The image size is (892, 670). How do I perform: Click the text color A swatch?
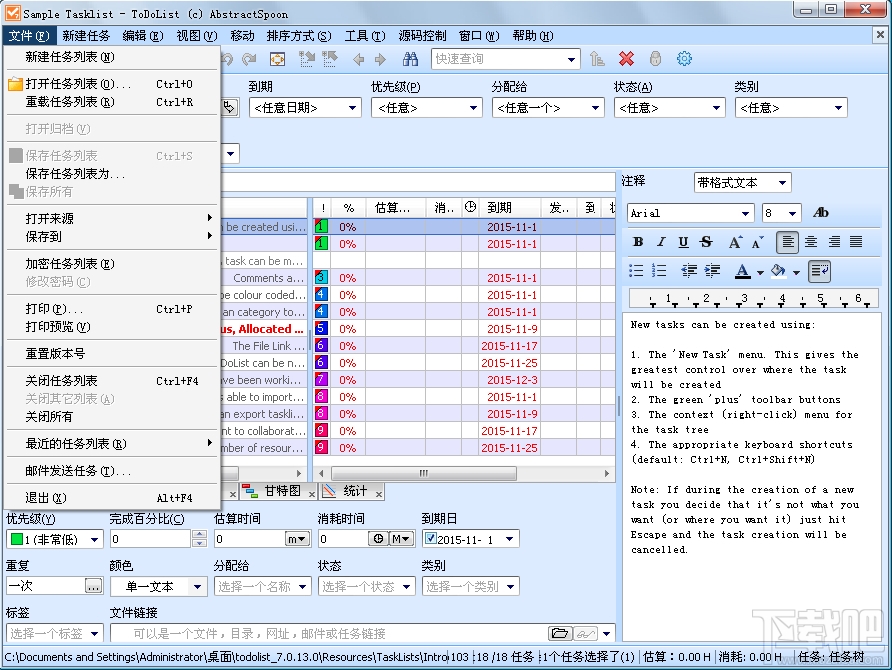[x=742, y=271]
